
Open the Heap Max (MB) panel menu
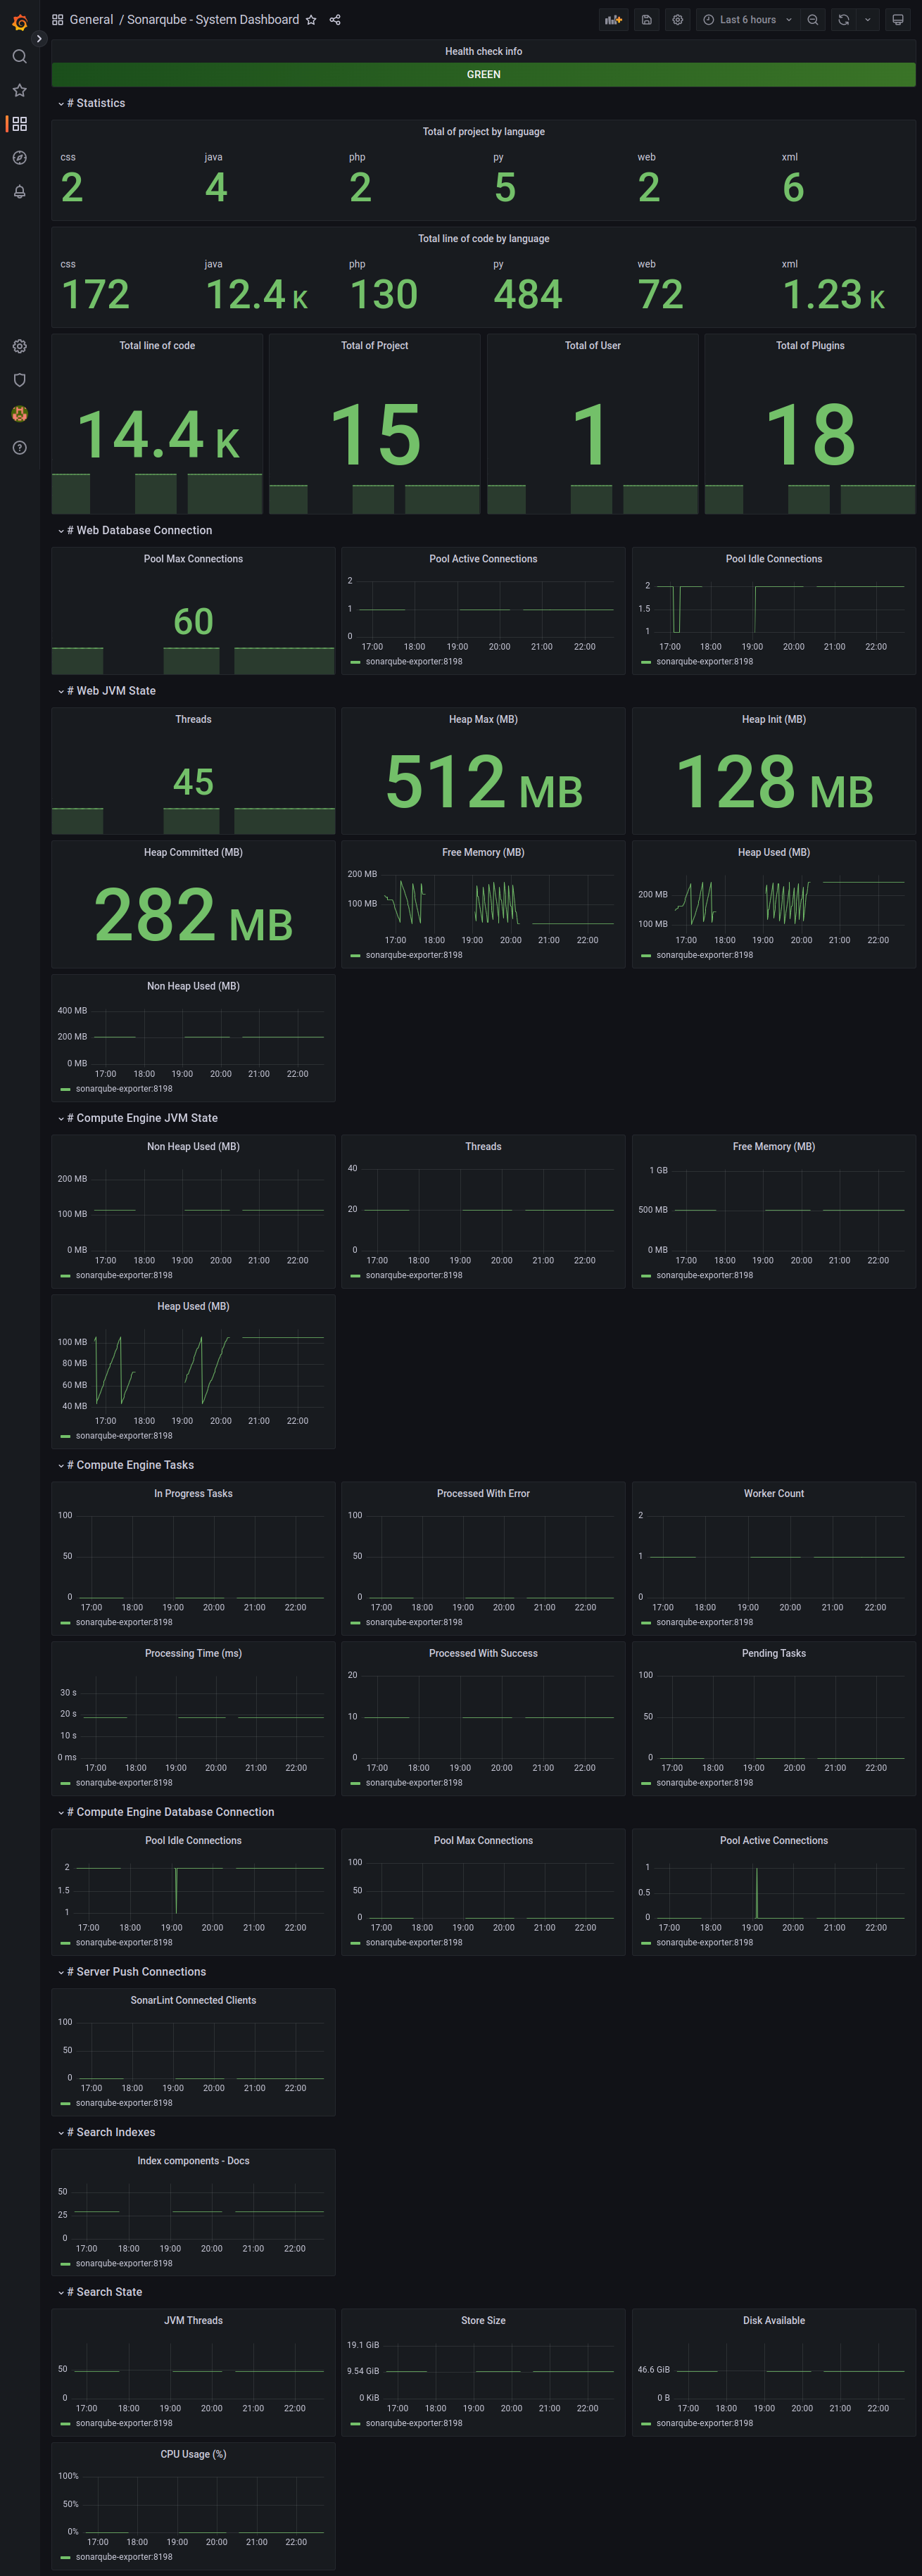(483, 720)
